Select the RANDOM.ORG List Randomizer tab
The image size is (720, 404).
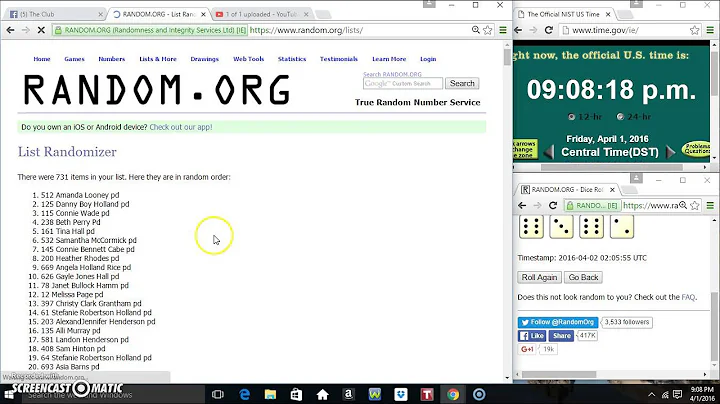coord(159,14)
